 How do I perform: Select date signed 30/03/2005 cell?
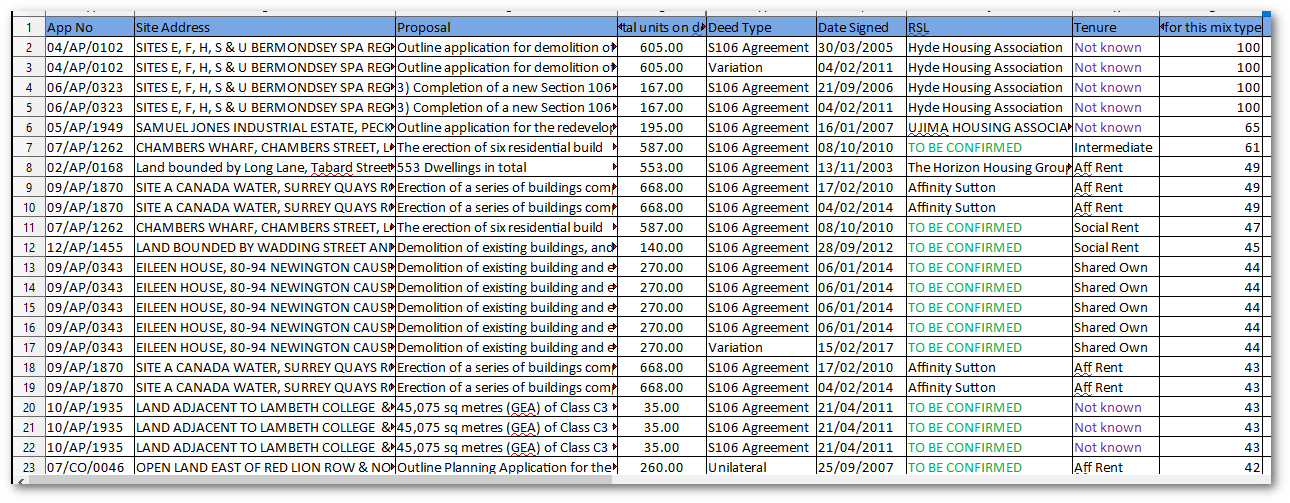pos(860,48)
